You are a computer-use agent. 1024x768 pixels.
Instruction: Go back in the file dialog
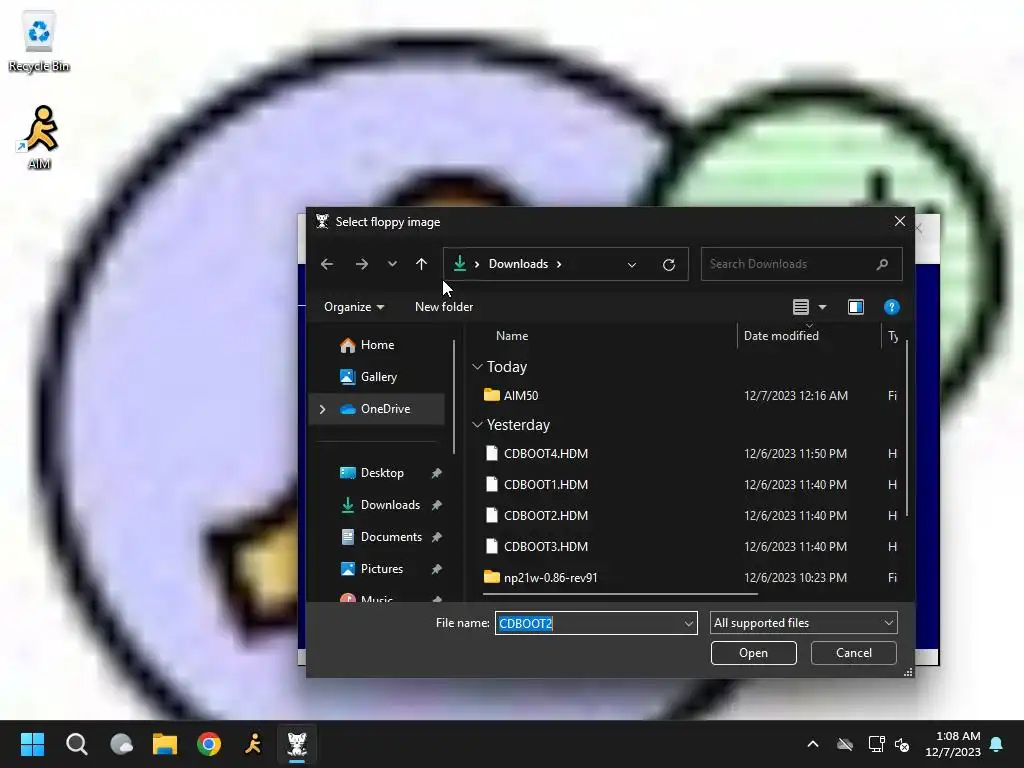[x=327, y=264]
